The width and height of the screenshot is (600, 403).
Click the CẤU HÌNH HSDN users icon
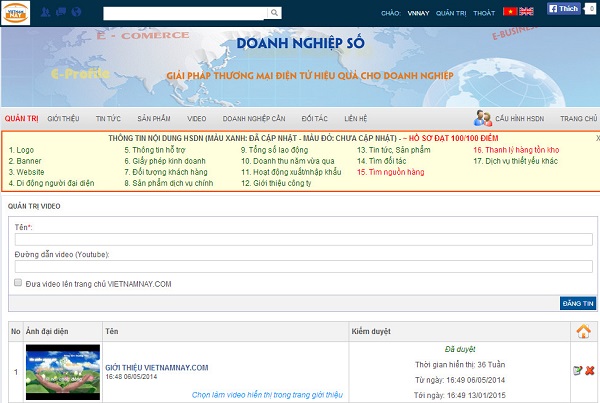click(483, 118)
